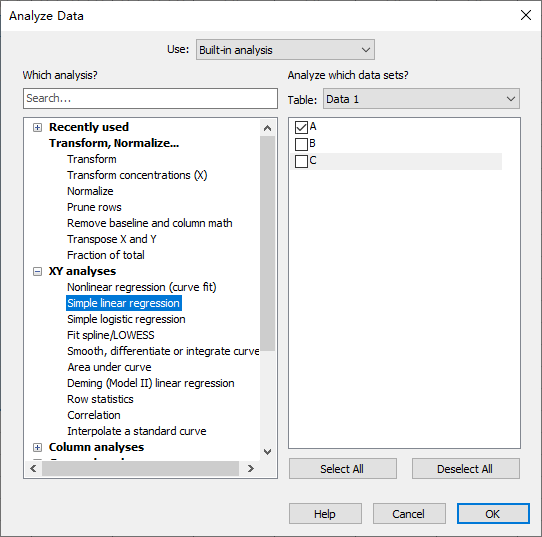The height and width of the screenshot is (537, 542).
Task: Click the analysis list scroll down arrow
Action: (267, 452)
